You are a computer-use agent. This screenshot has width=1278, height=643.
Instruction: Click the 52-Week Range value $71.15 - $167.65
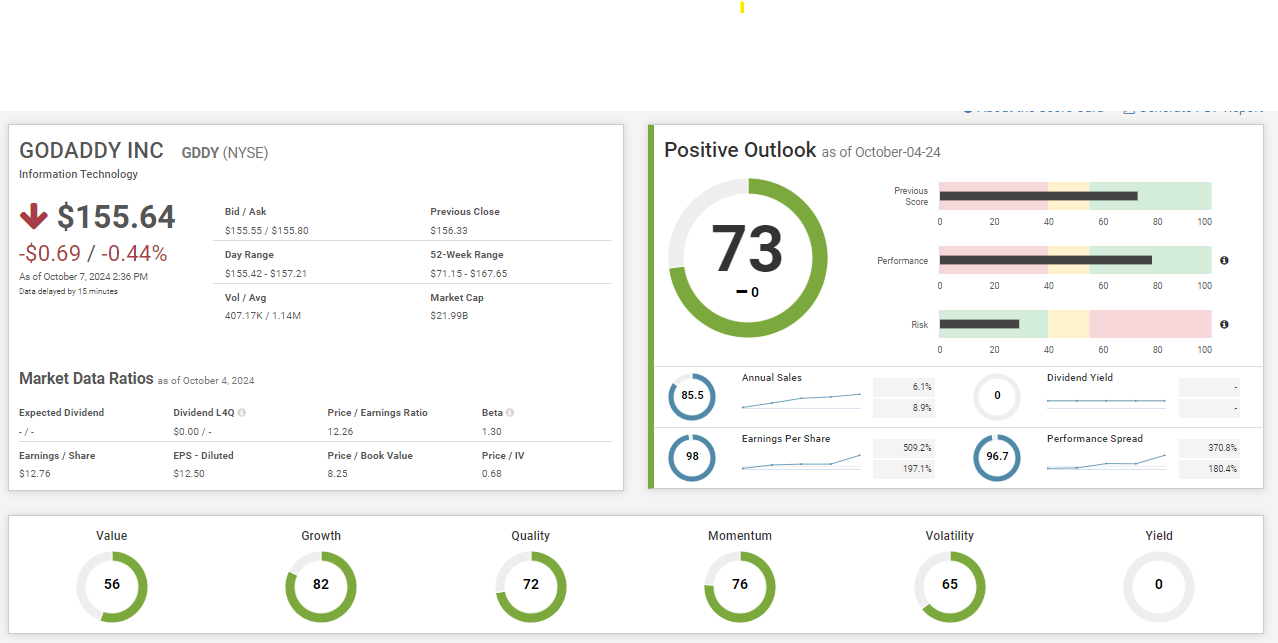pos(469,273)
